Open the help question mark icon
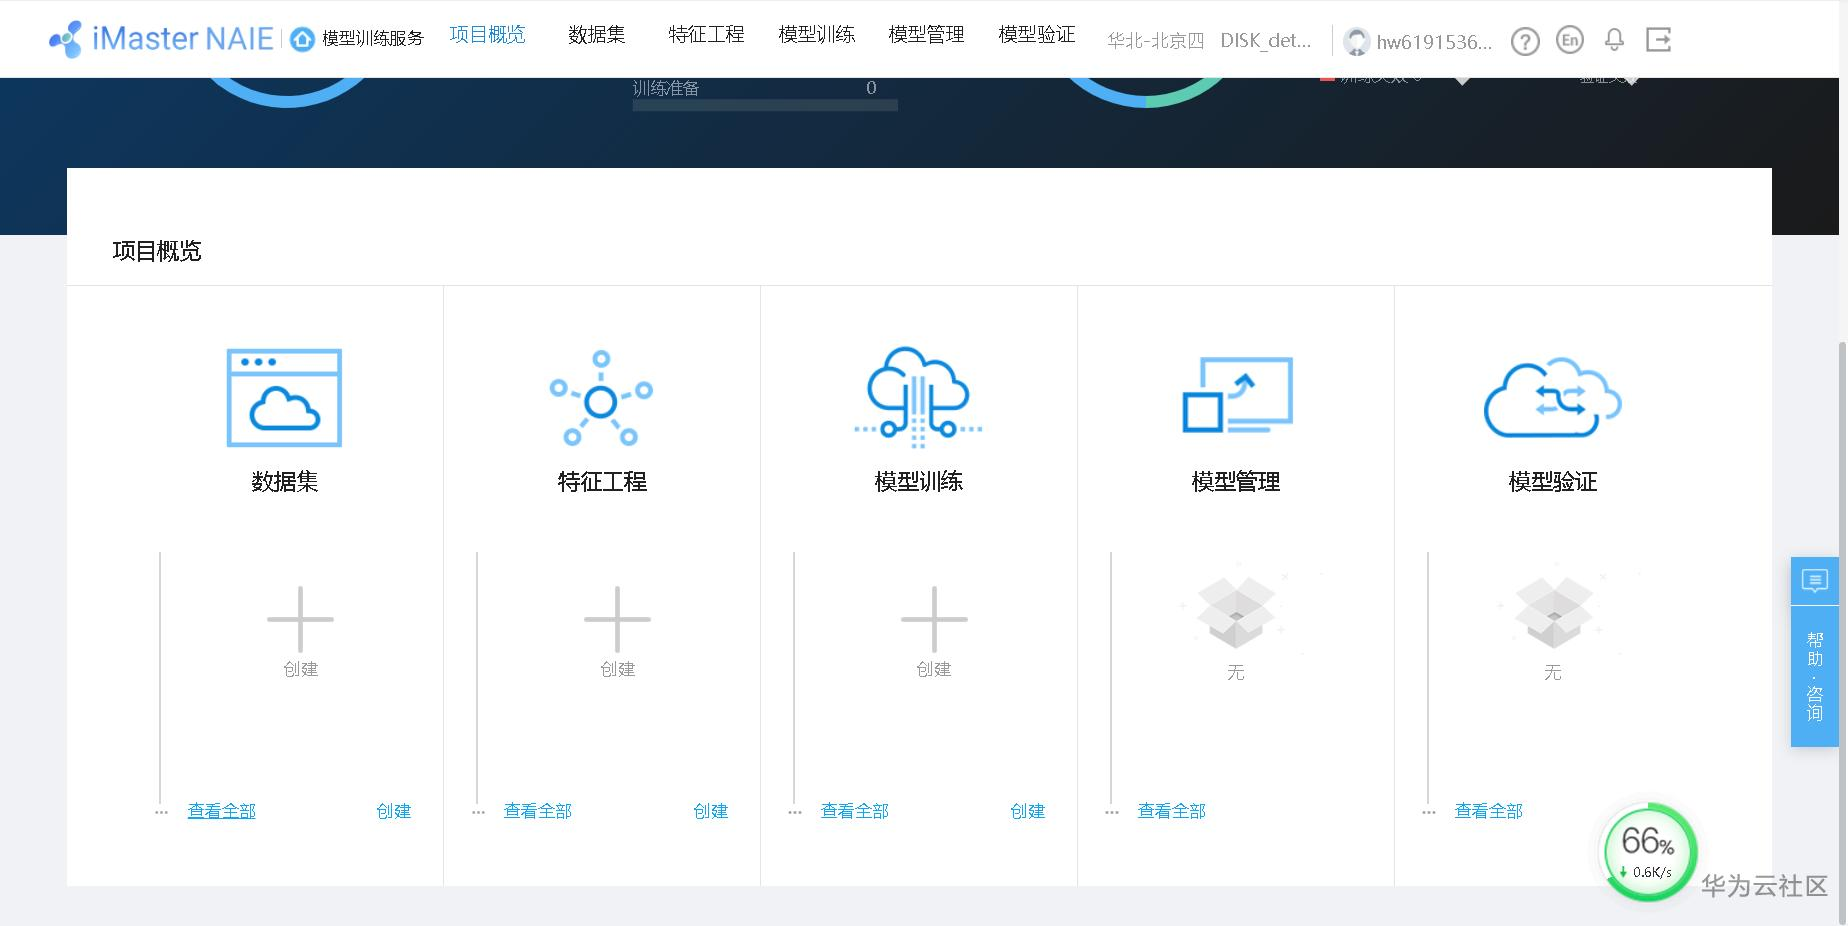This screenshot has width=1848, height=926. click(x=1525, y=41)
